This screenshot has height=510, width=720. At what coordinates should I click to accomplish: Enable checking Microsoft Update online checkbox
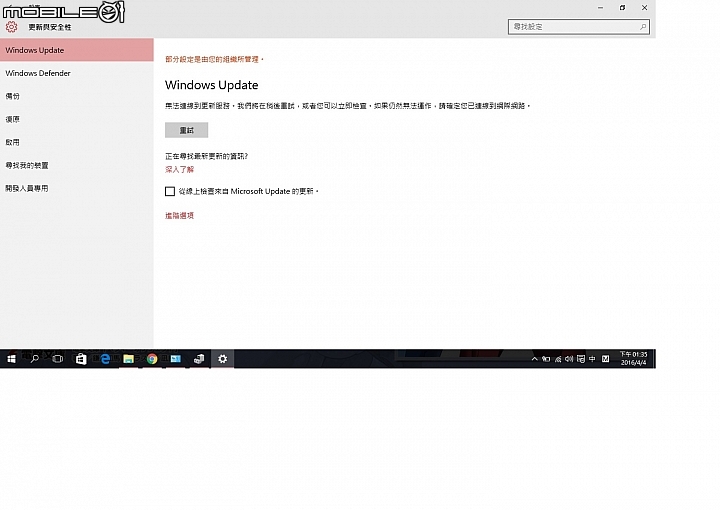[x=170, y=191]
